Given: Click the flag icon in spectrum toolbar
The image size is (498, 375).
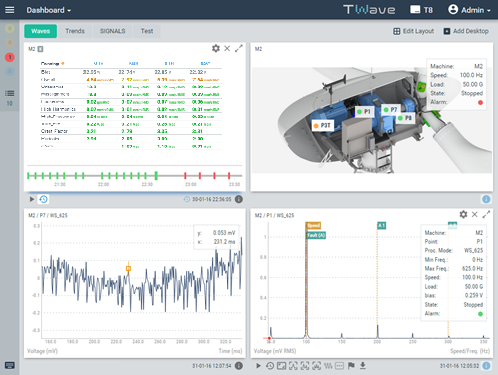Looking at the screenshot, I should [351, 366].
